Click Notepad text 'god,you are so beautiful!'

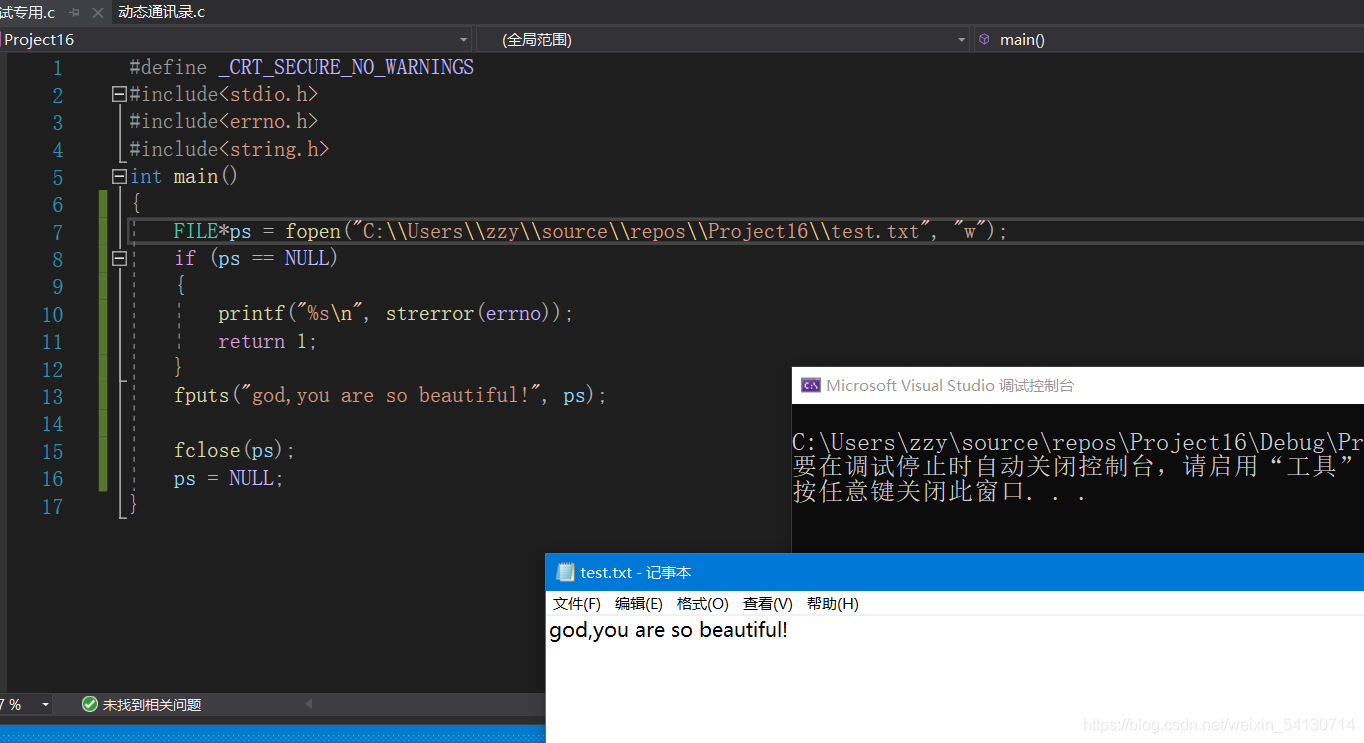668,631
